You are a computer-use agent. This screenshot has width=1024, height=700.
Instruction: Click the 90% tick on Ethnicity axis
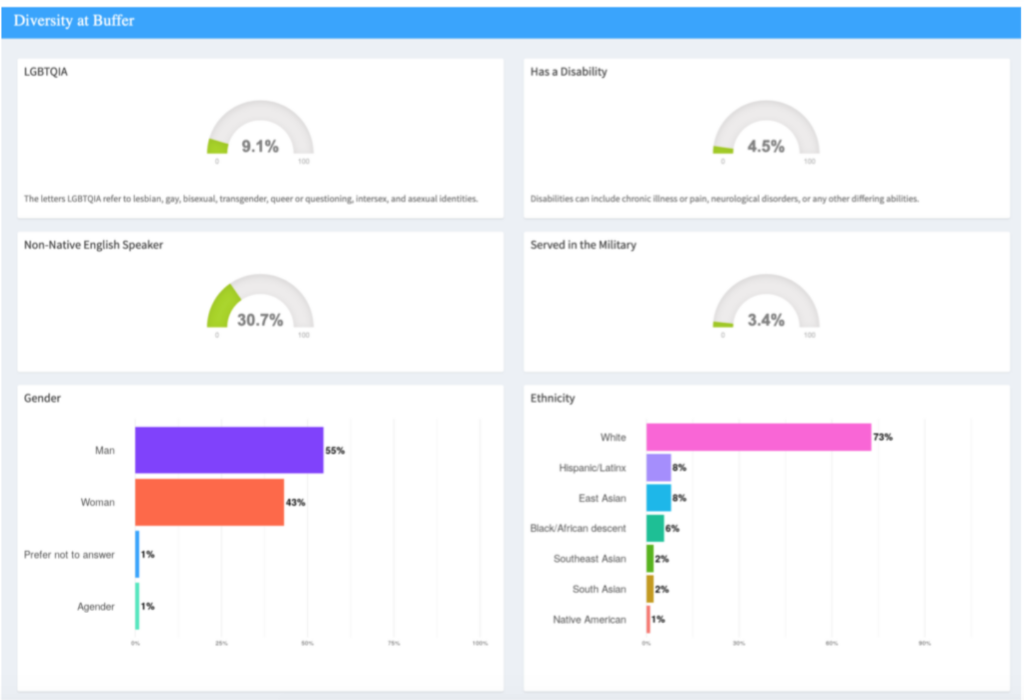click(x=924, y=644)
